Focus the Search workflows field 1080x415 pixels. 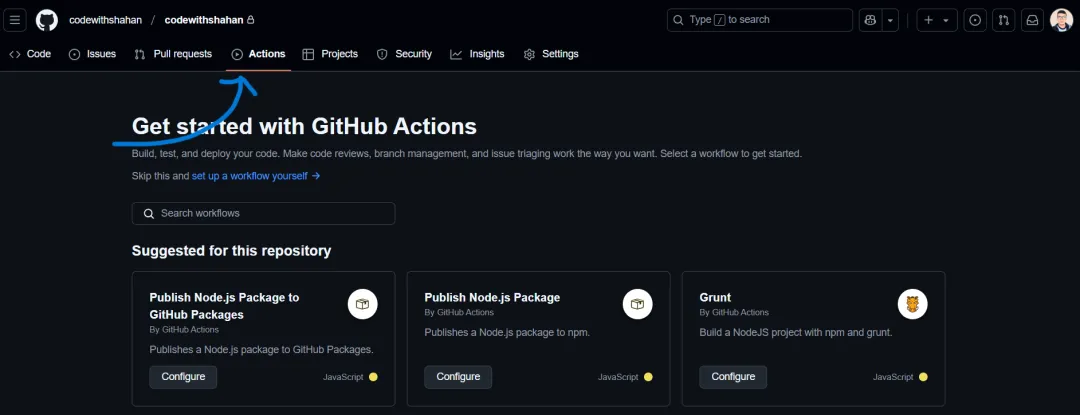263,213
